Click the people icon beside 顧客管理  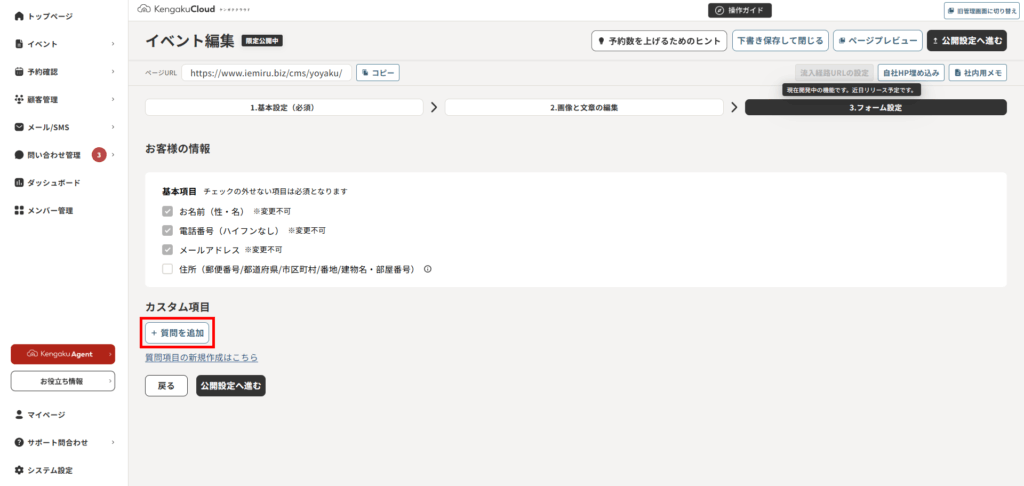[19, 99]
